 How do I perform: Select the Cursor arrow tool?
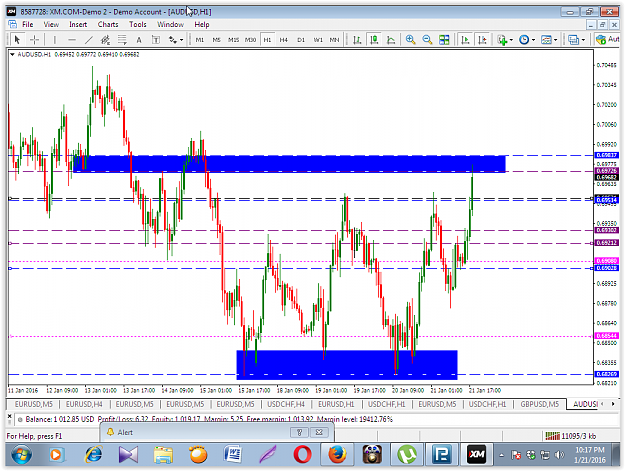(17, 39)
